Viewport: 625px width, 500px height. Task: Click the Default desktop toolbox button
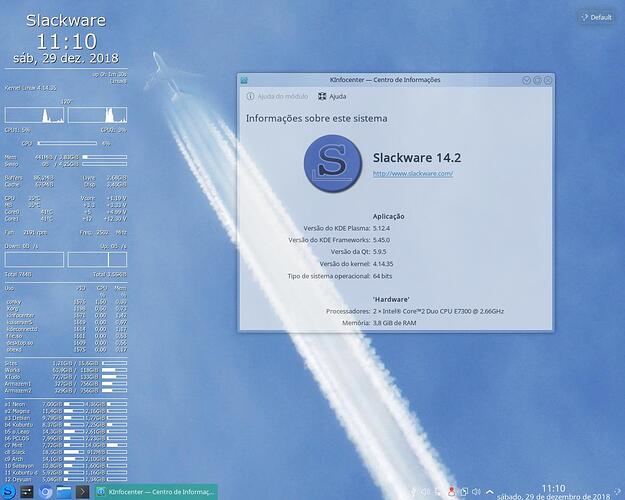point(596,17)
